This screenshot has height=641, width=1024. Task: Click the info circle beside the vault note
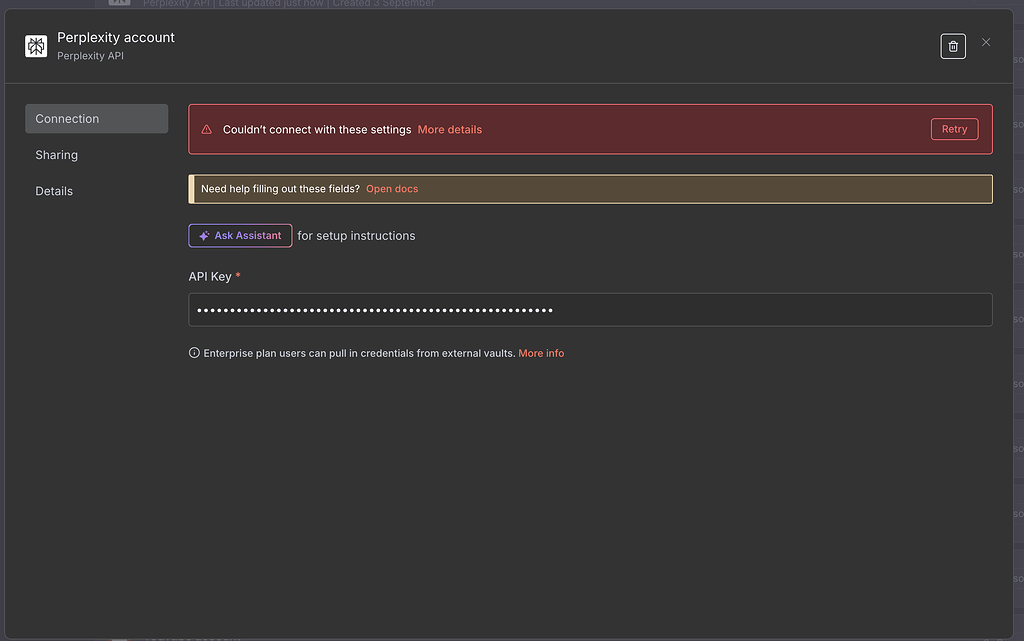(193, 352)
